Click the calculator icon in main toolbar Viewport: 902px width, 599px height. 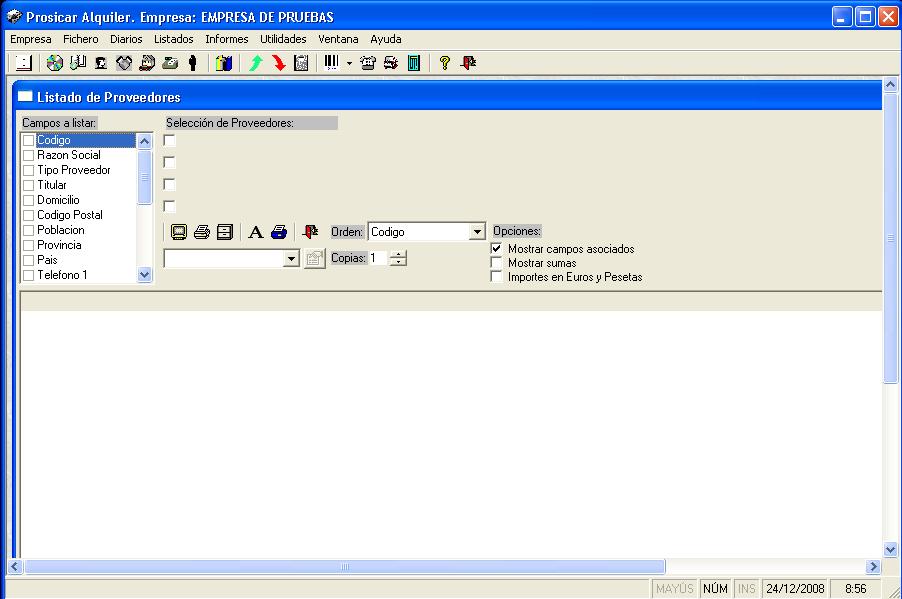tap(301, 63)
